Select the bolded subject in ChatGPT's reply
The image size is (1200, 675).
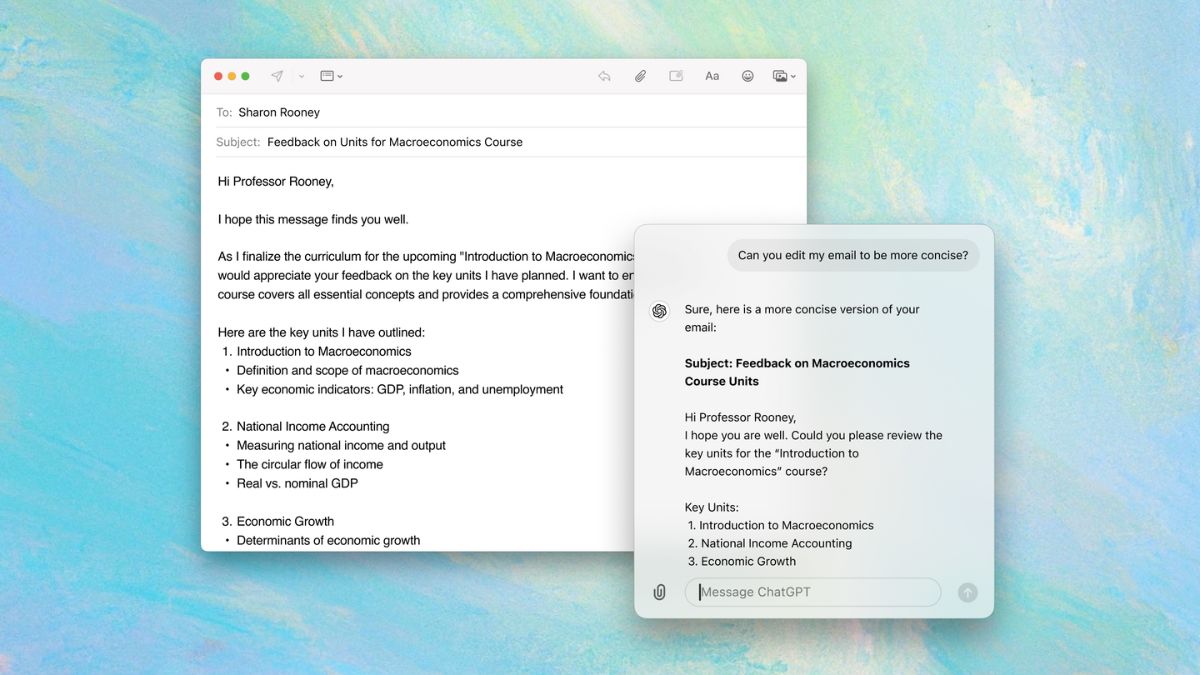click(797, 372)
